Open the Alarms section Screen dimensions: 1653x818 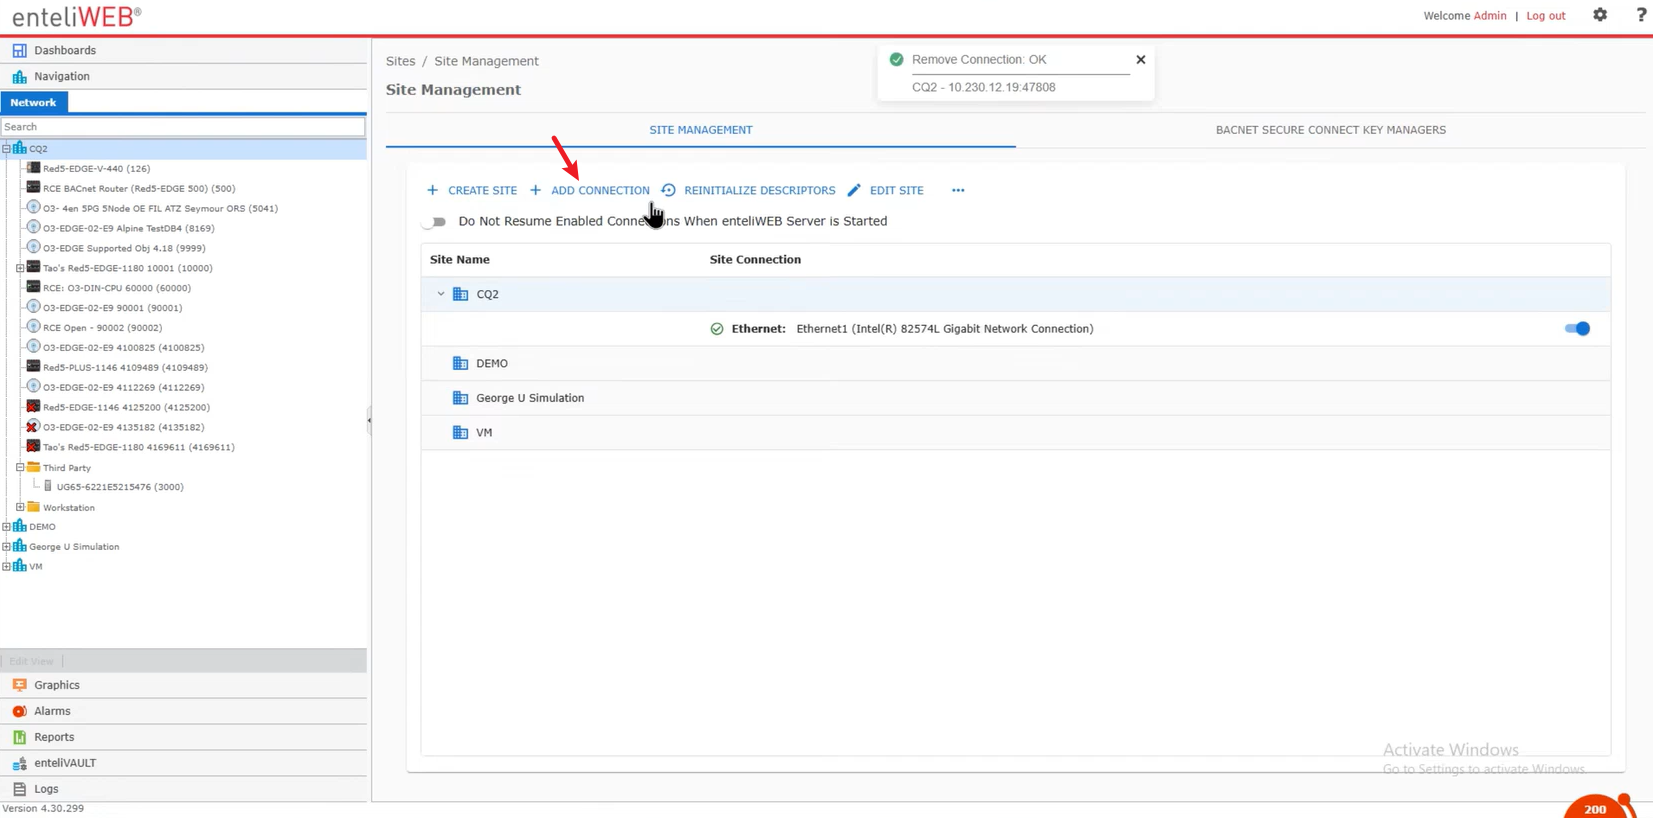click(184, 711)
